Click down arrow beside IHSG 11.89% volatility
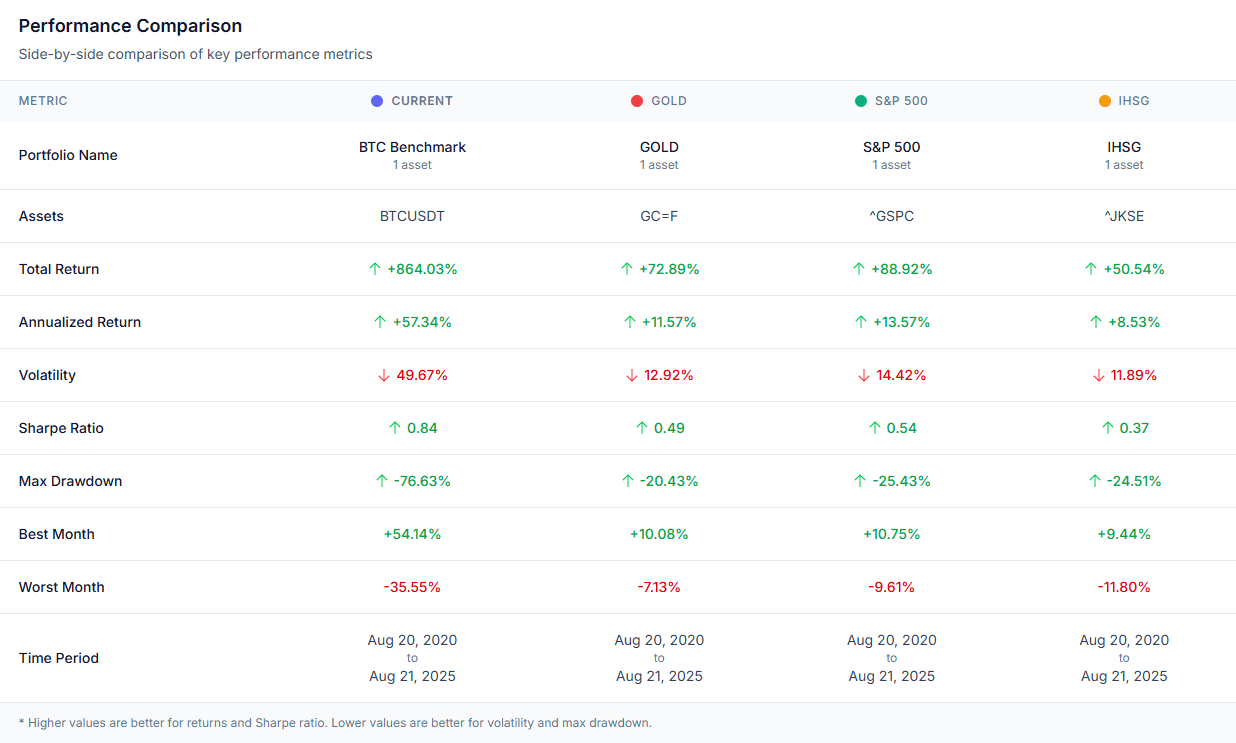1236x743 pixels. point(1099,375)
